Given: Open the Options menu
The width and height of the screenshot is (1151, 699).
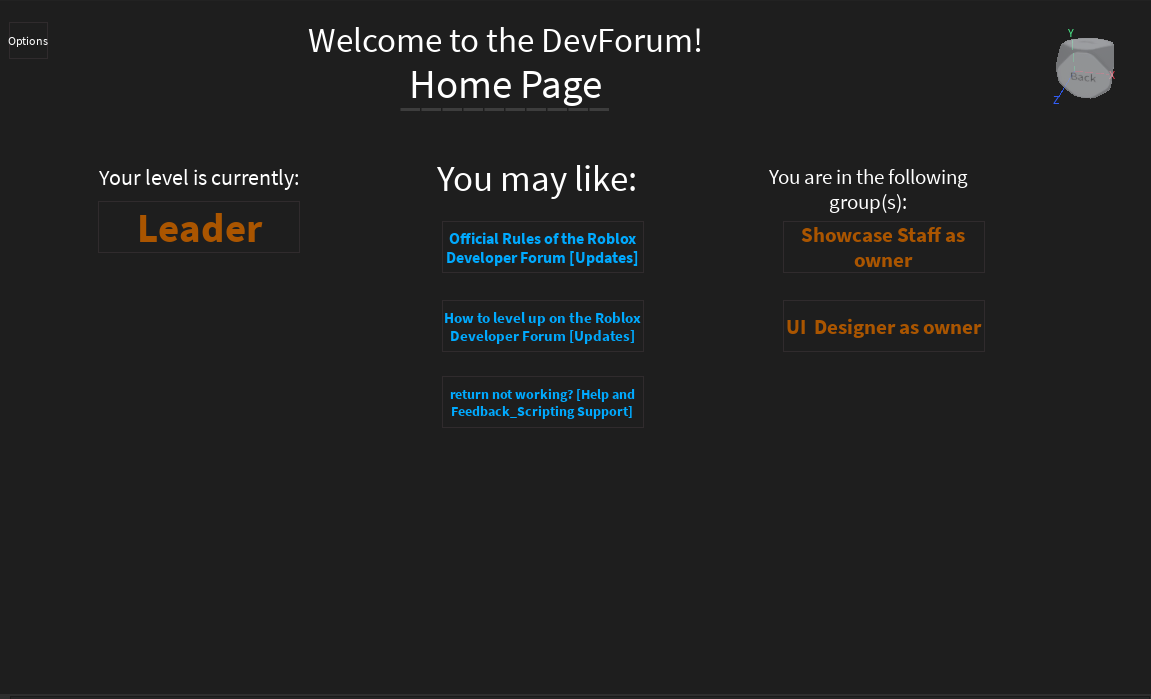Looking at the screenshot, I should (x=27, y=40).
